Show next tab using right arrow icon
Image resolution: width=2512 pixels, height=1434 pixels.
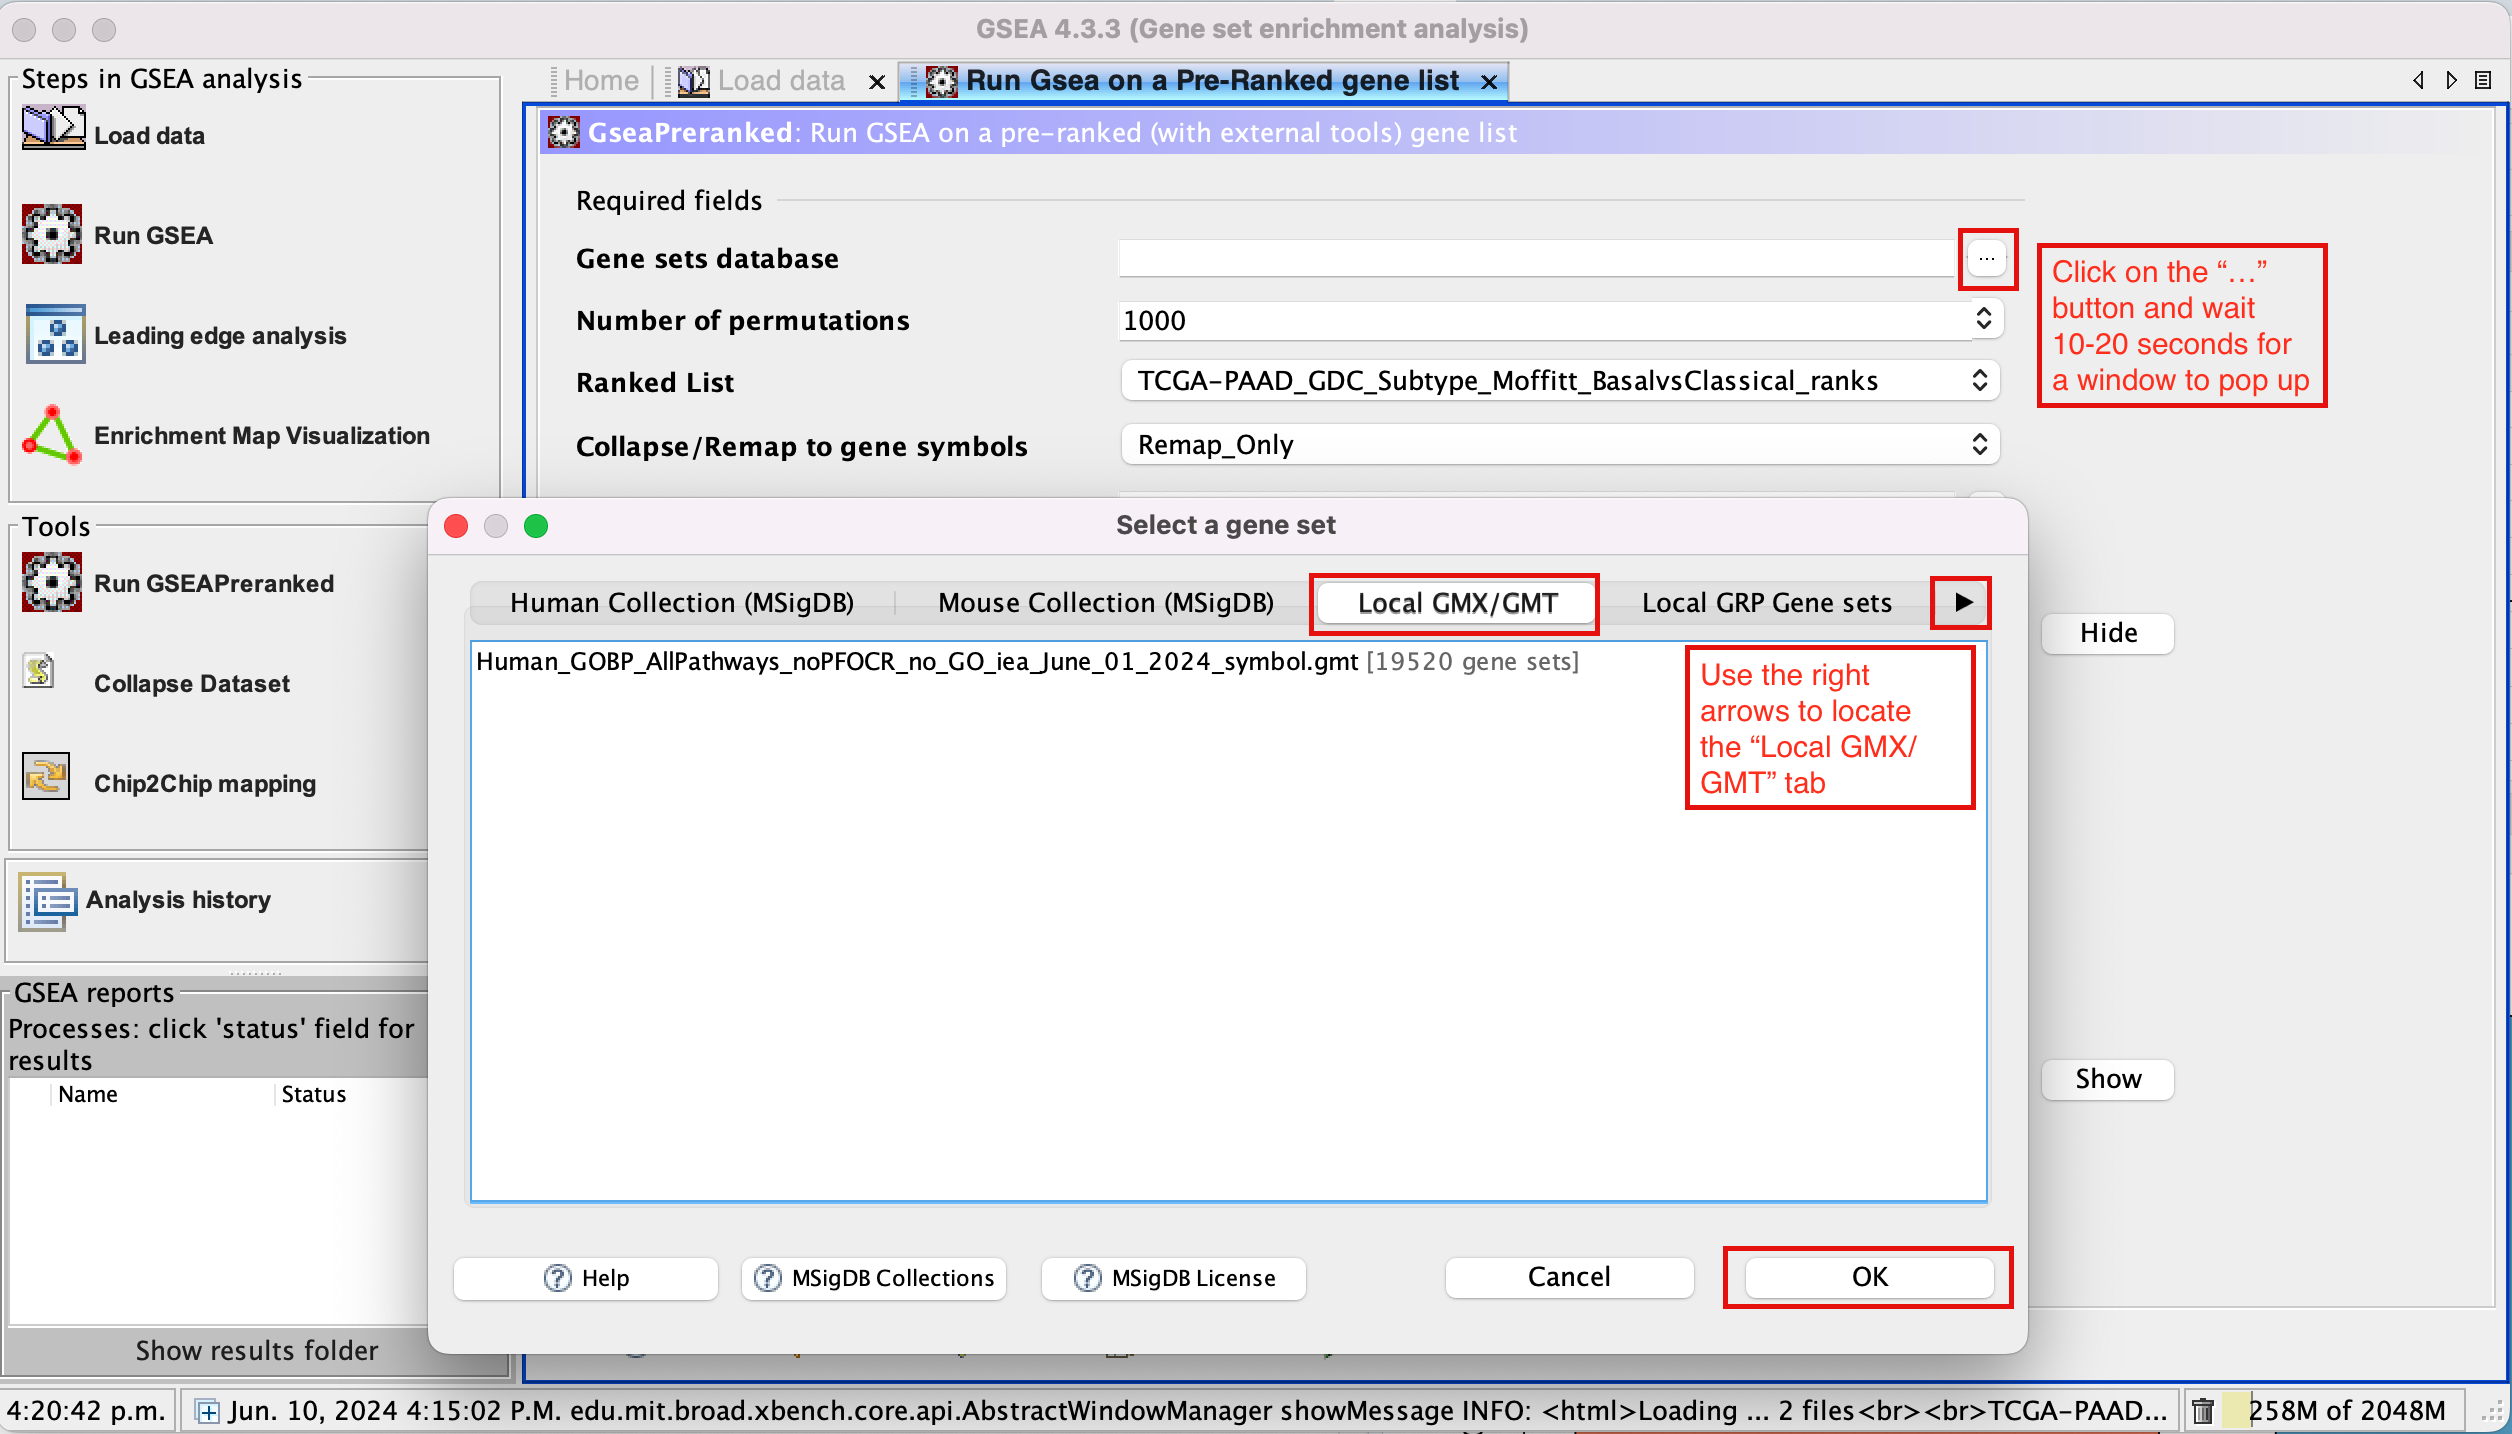coord(2451,80)
